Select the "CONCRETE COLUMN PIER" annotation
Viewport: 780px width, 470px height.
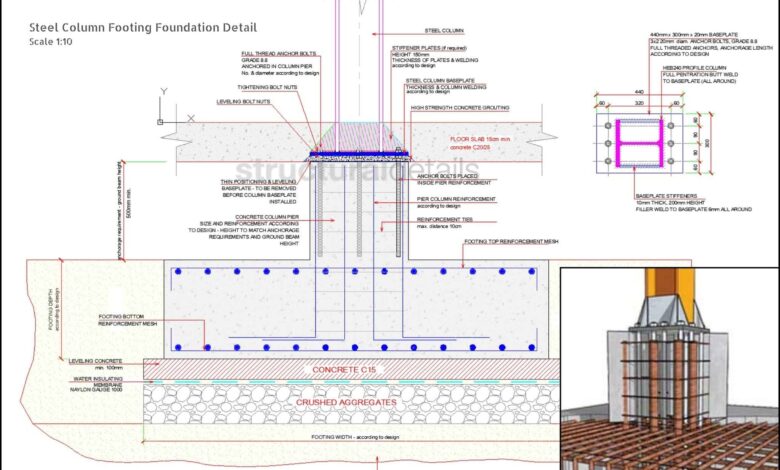(x=267, y=217)
